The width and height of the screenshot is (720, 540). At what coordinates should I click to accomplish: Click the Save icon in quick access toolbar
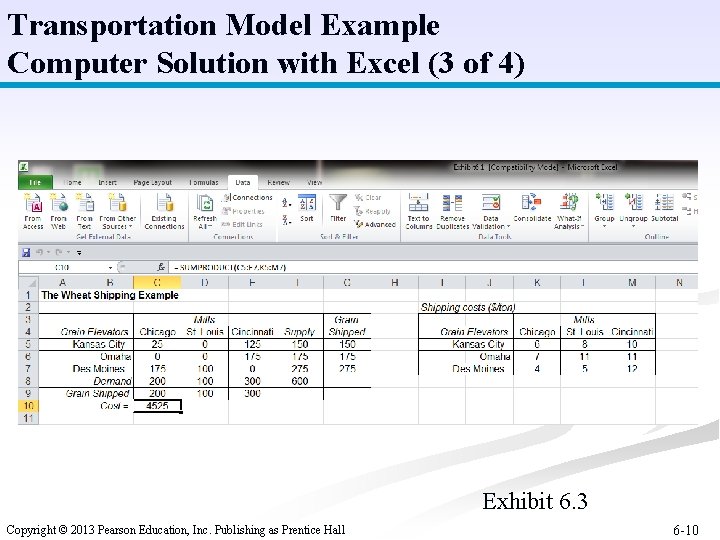26,252
